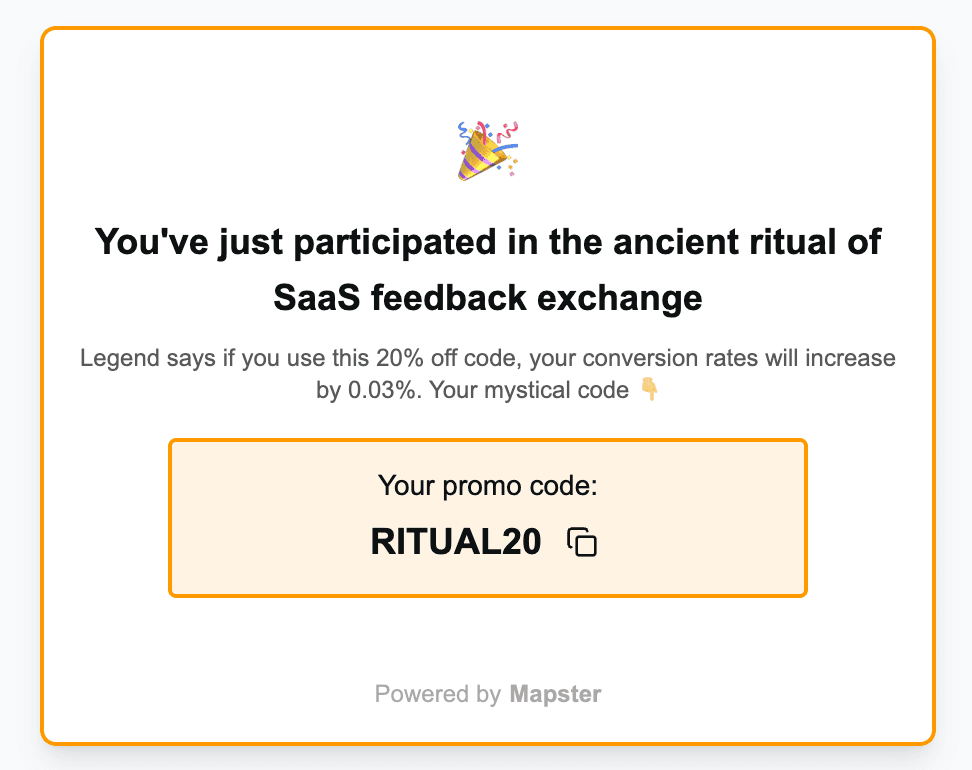Select the RITUAL20 promo code text
Viewport: 972px width, 770px height.
(x=456, y=541)
